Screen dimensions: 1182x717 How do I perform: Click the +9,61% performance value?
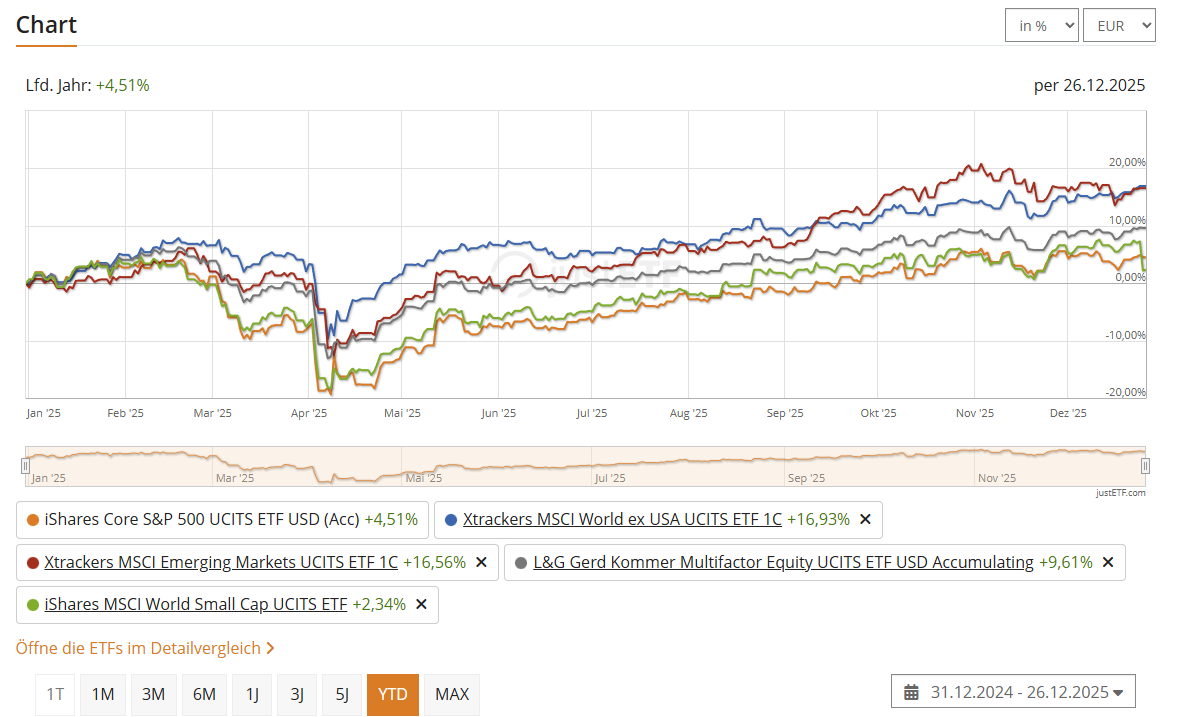(x=1065, y=562)
